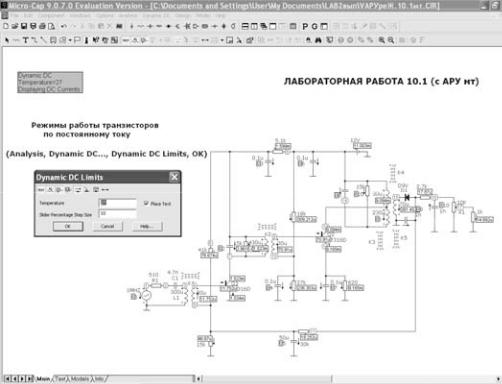Image resolution: width=502 pixels, height=384 pixels.
Task: Click the Undo toolbar icon
Action: pyautogui.click(x=64, y=26)
